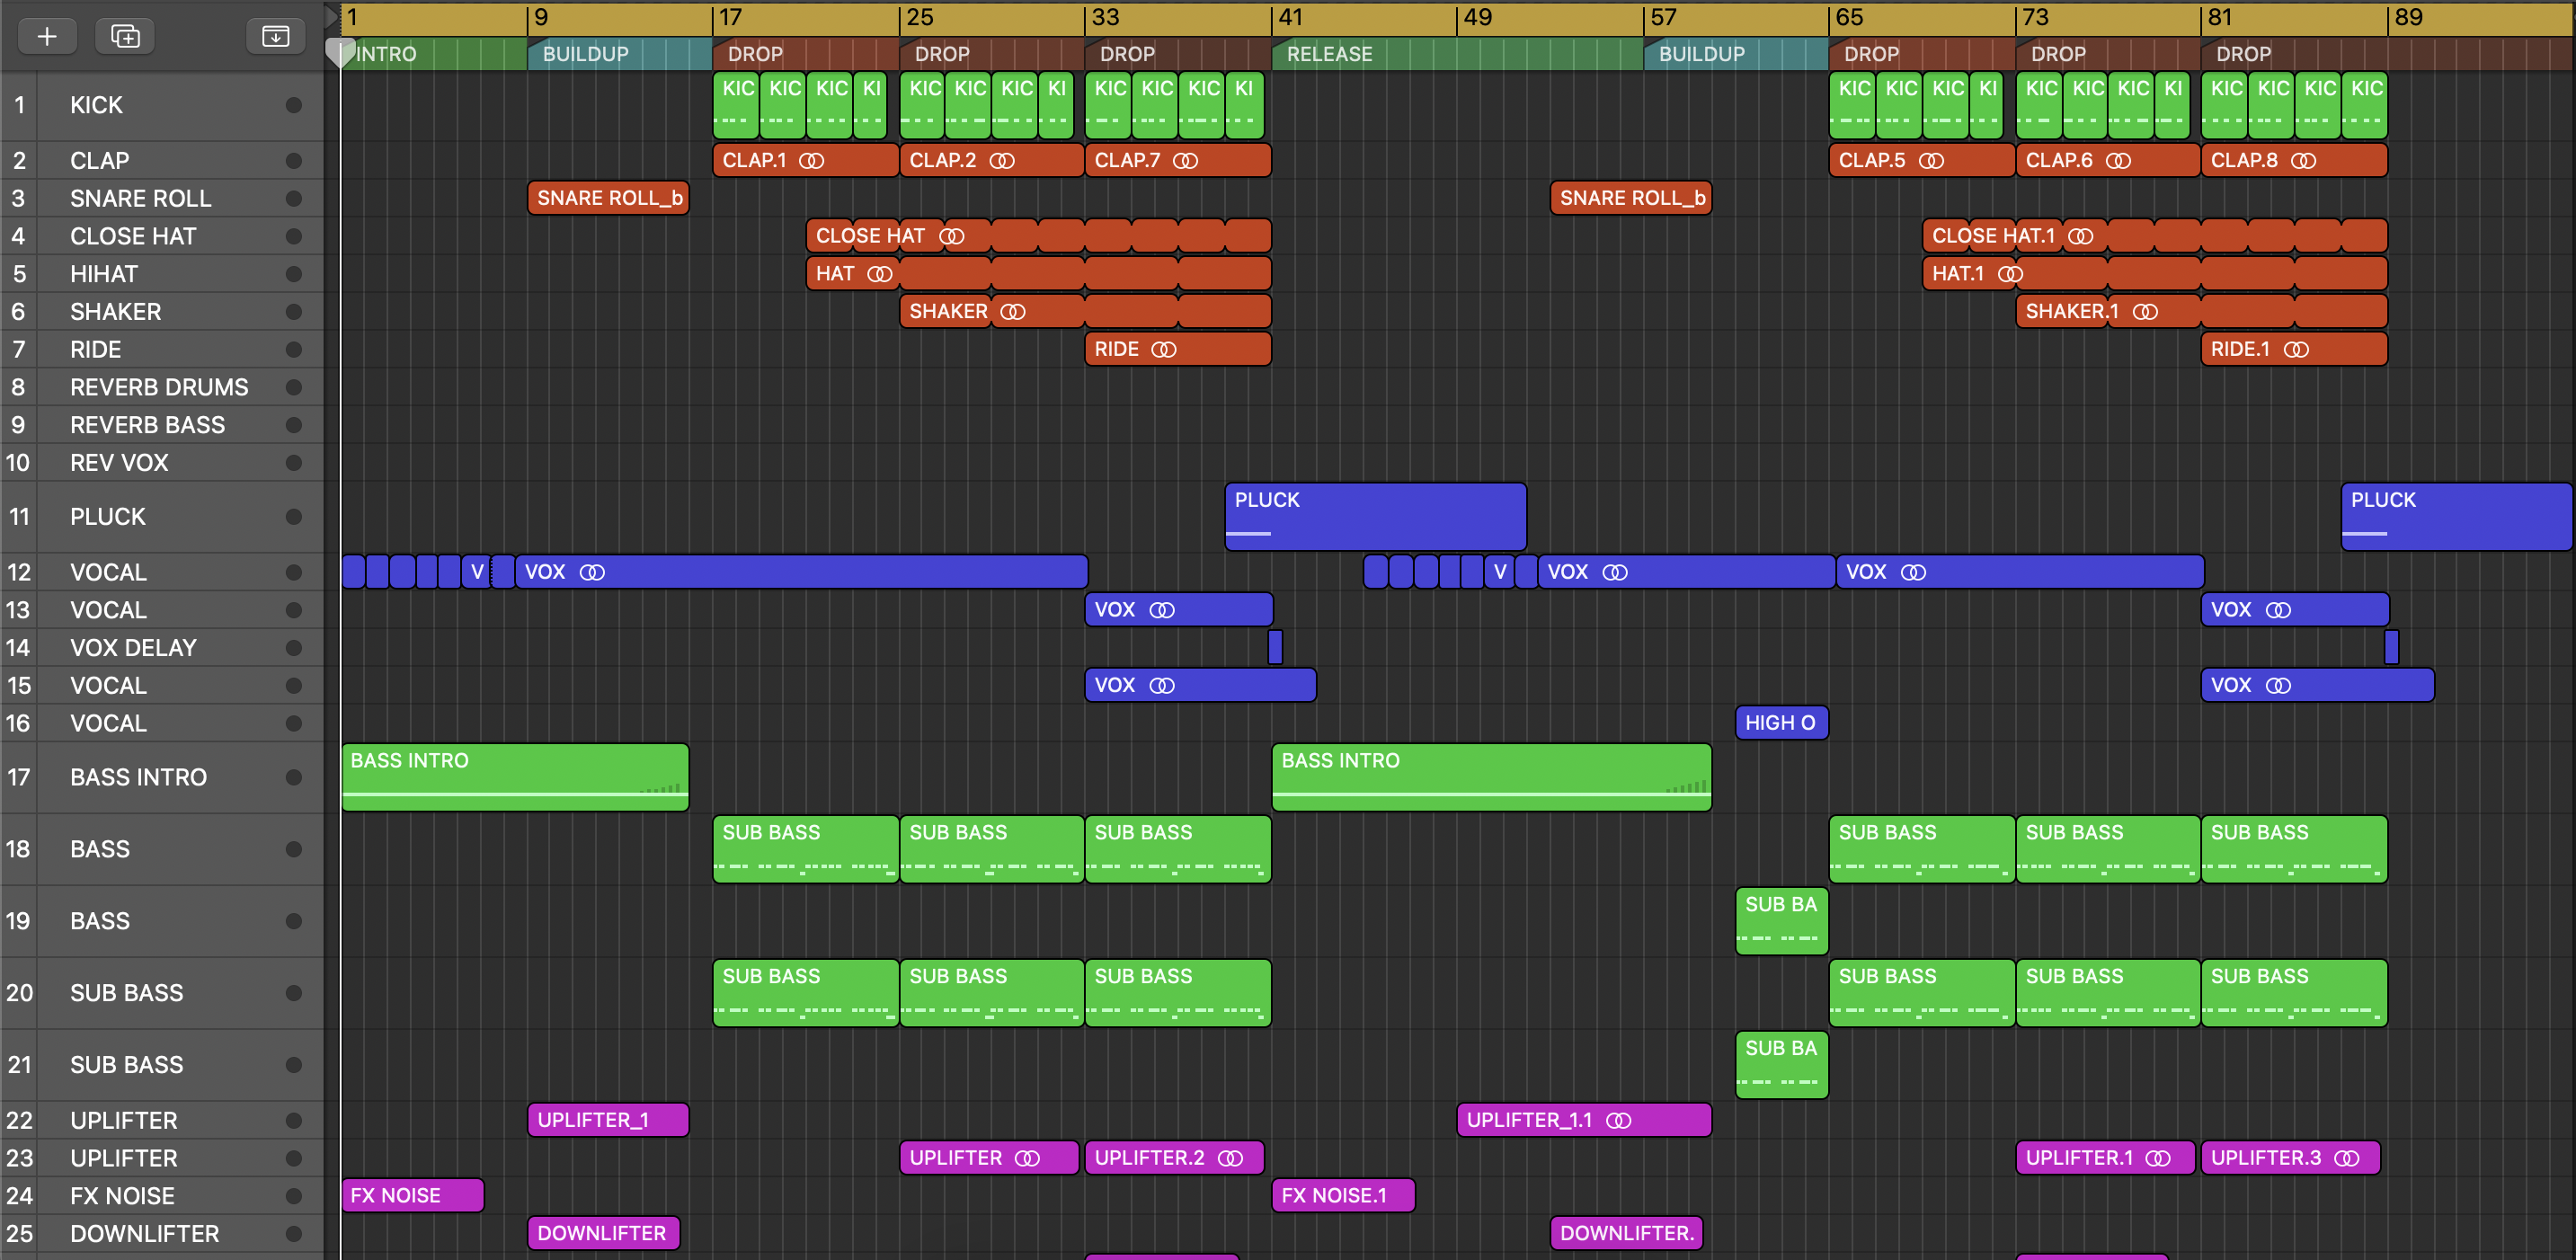Select the first BASS INTRO region
This screenshot has width=2576, height=1260.
514,777
